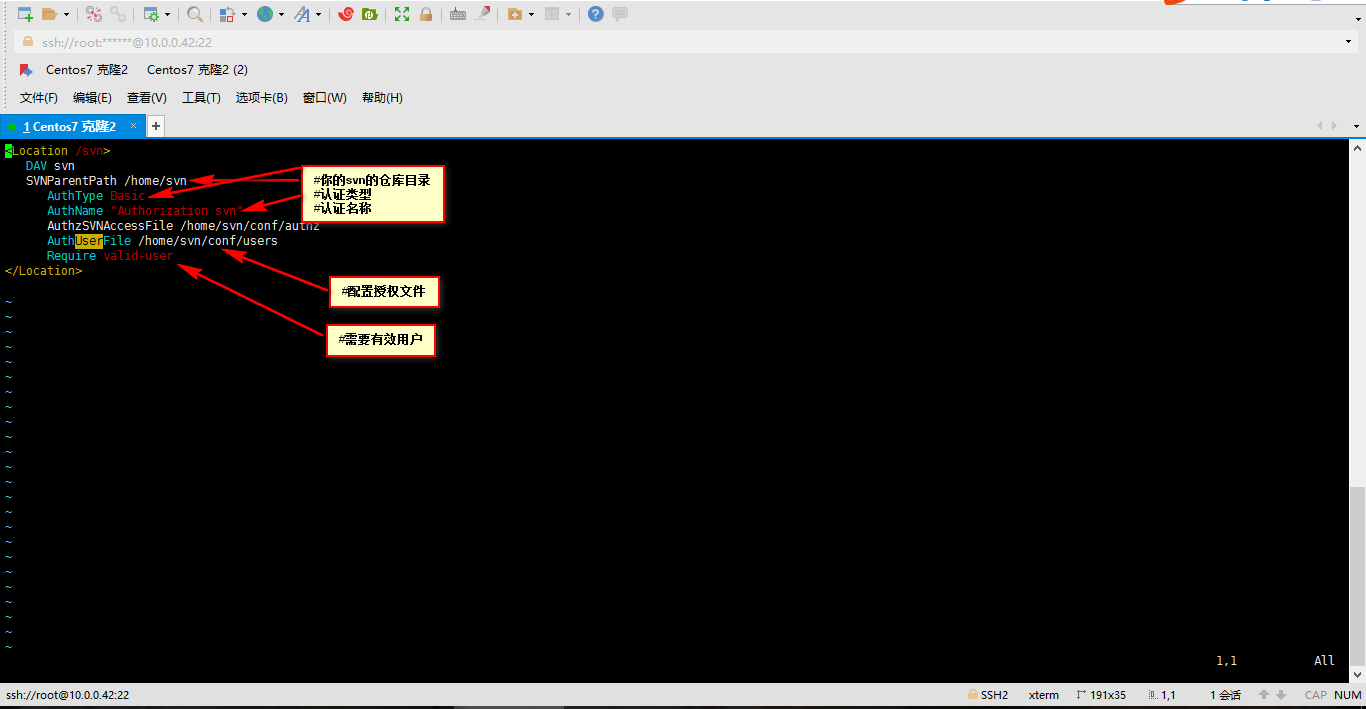Click the speech bubble toolbar icon
This screenshot has width=1366, height=709.
(x=619, y=14)
